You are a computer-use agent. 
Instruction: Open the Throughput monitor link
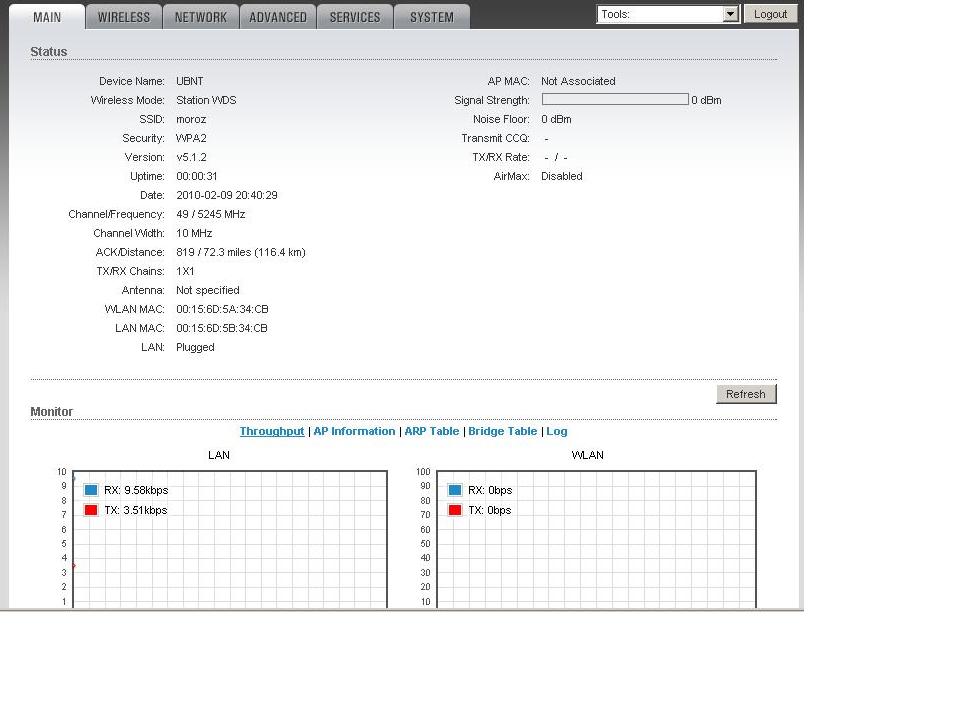tap(272, 431)
